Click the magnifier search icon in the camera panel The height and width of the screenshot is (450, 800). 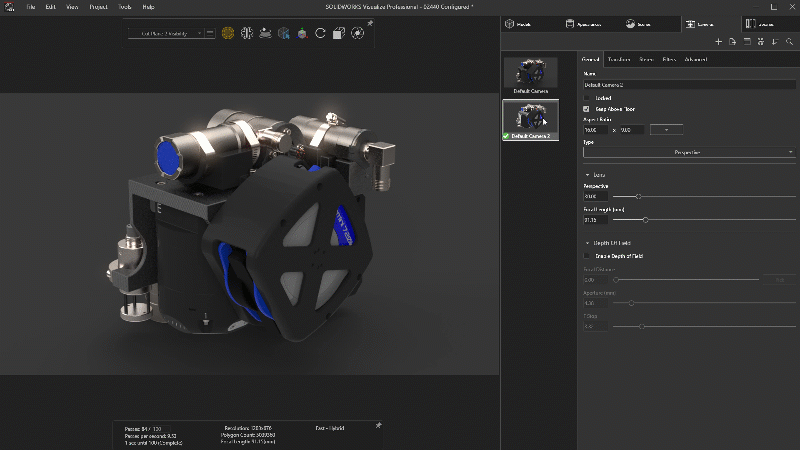(x=789, y=41)
